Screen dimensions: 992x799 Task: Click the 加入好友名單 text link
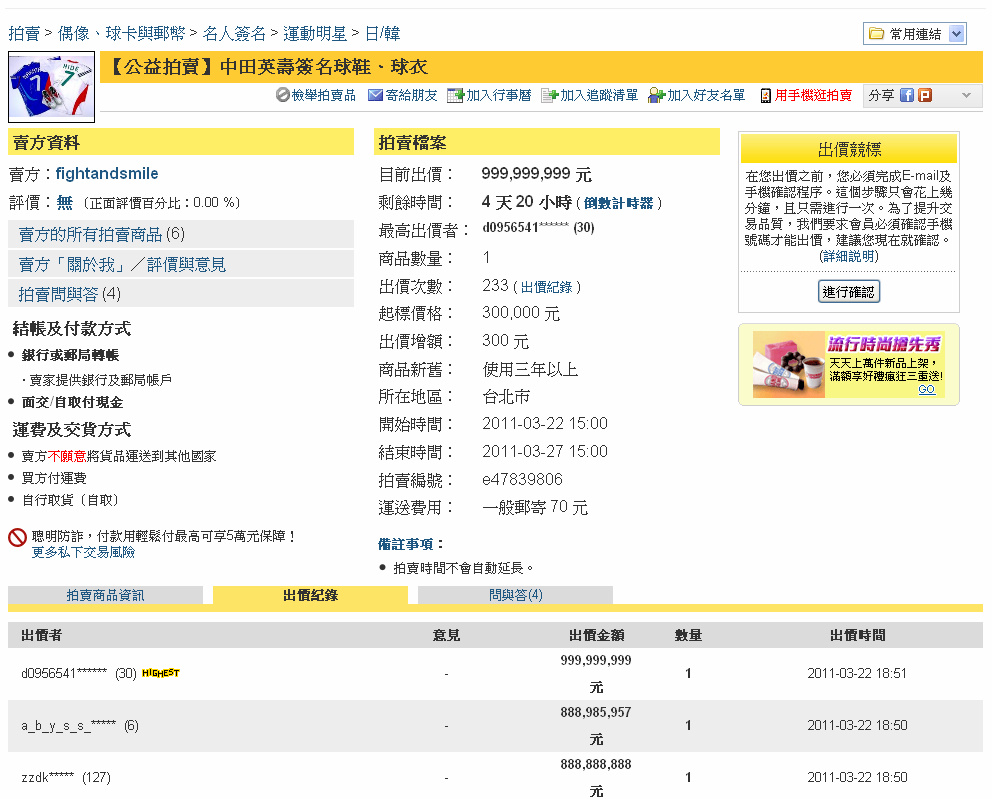[706, 96]
